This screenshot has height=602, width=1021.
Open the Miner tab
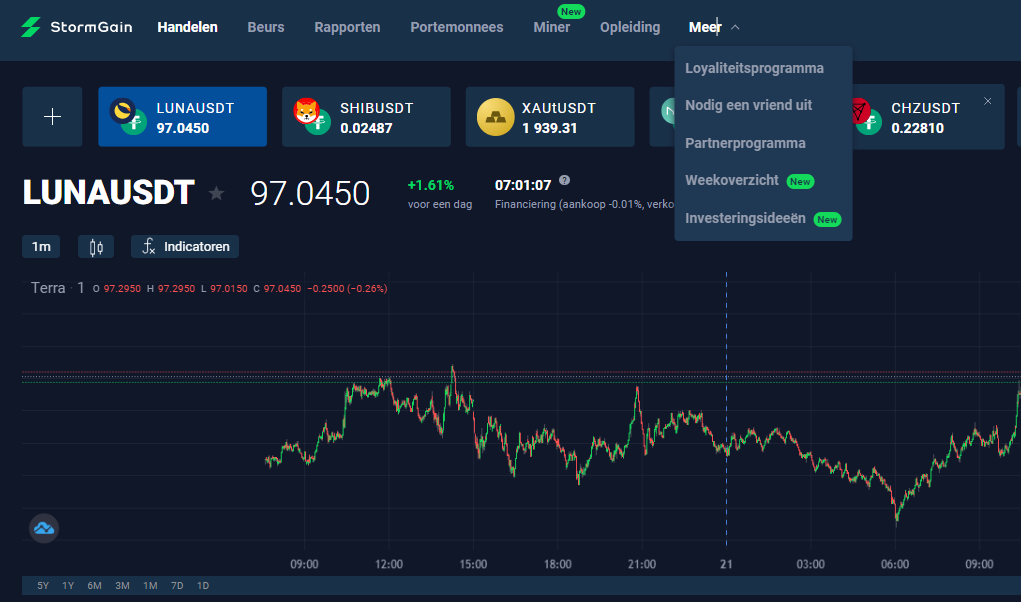click(x=552, y=27)
